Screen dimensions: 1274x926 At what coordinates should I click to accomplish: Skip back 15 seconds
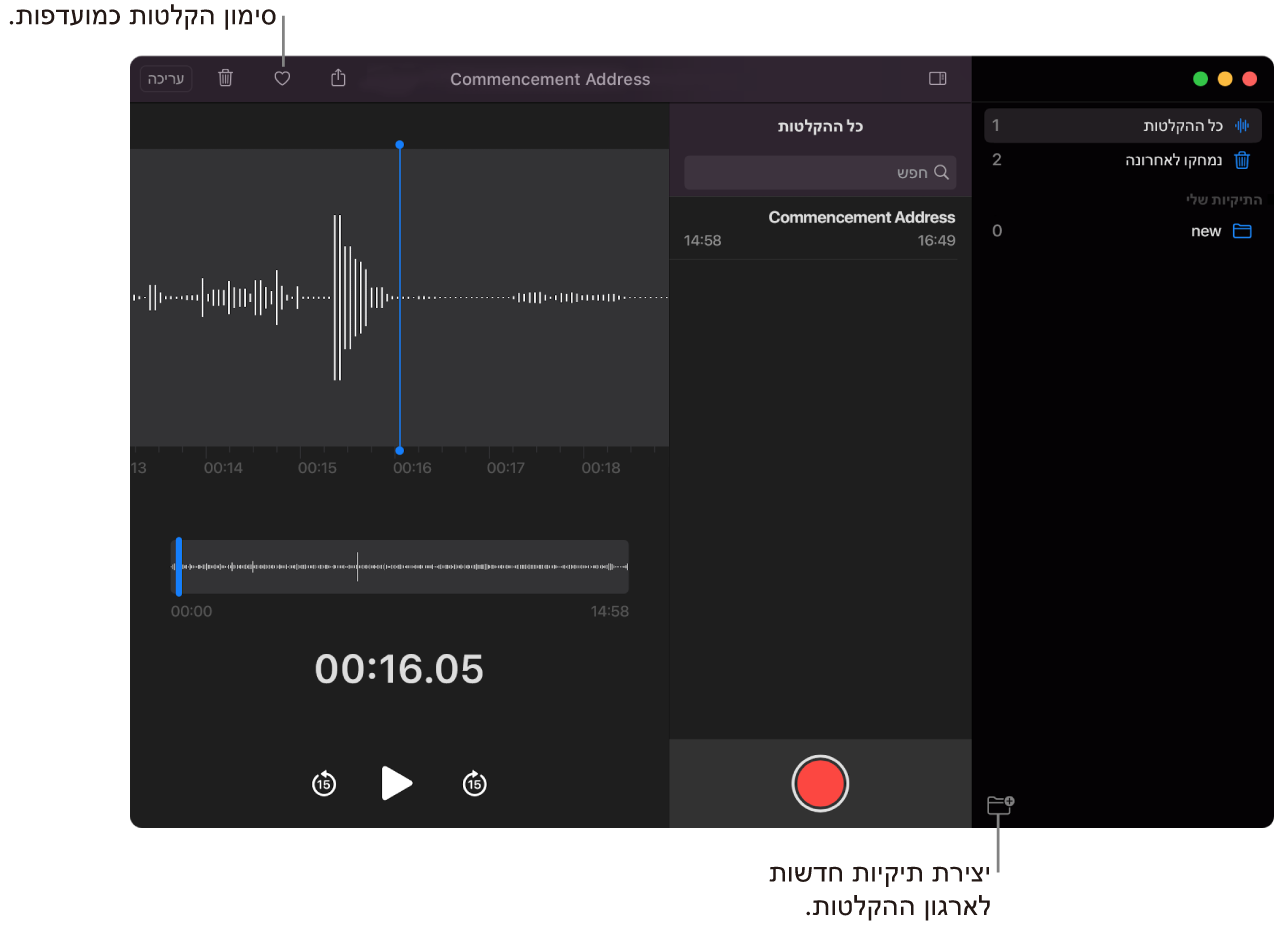coord(324,784)
